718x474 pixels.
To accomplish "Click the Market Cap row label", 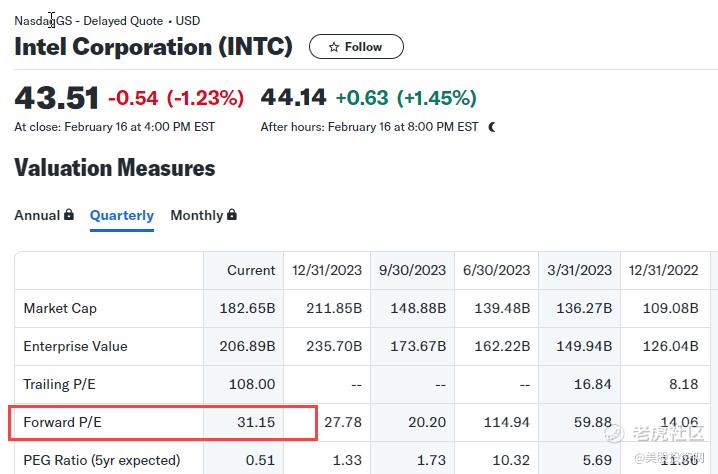I will click(60, 308).
